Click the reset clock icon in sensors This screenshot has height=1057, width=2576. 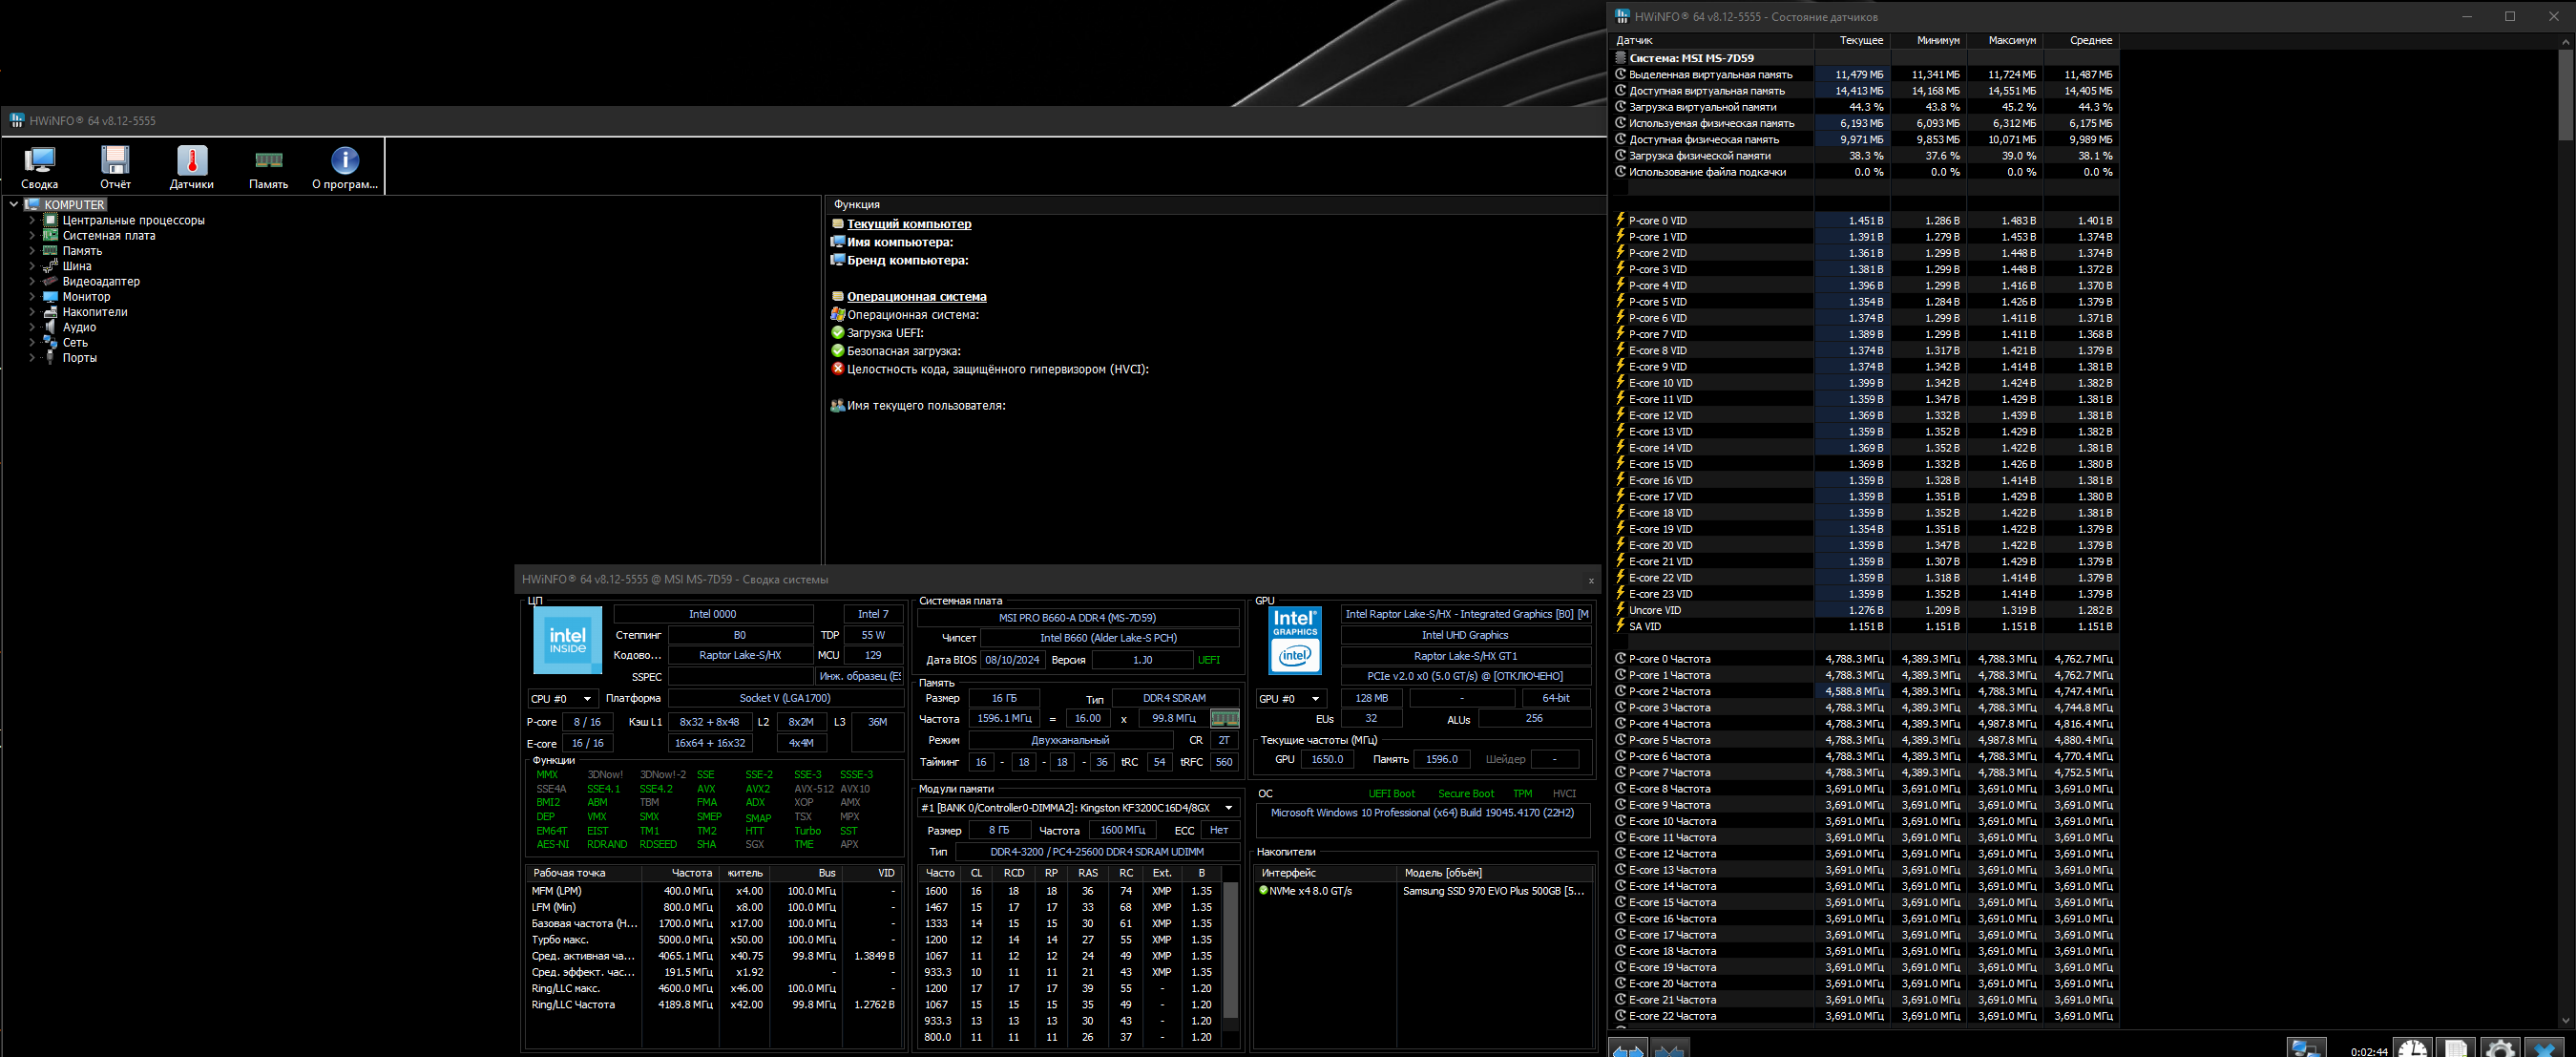2412,1049
